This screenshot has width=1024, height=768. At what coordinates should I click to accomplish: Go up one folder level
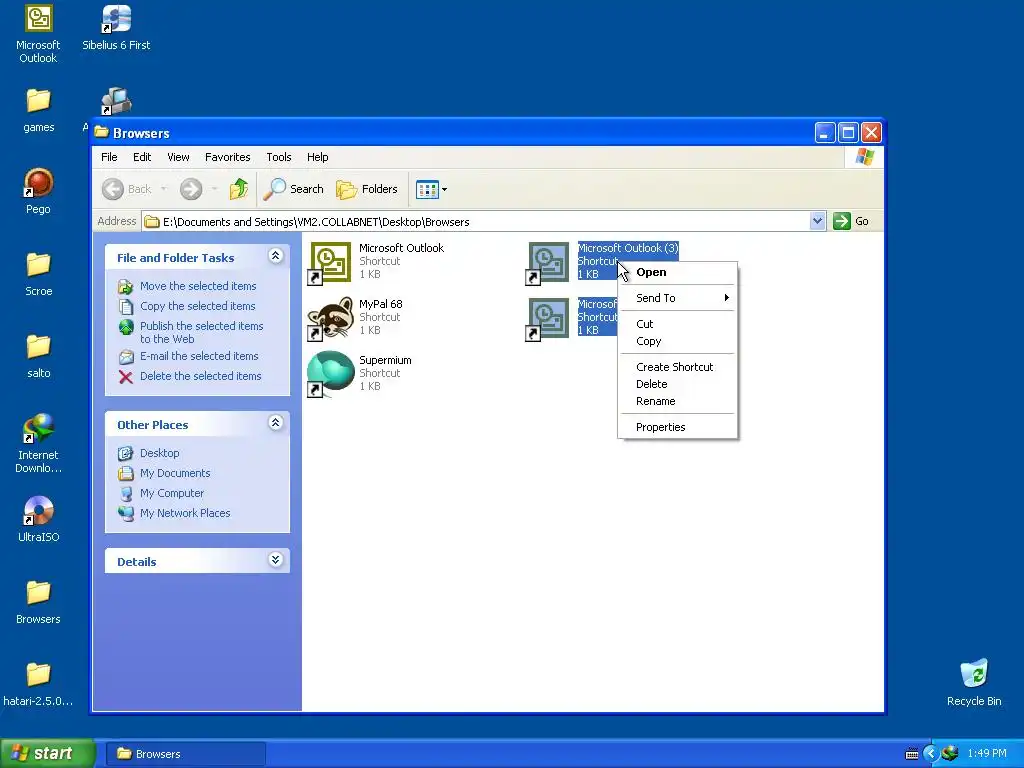click(239, 189)
